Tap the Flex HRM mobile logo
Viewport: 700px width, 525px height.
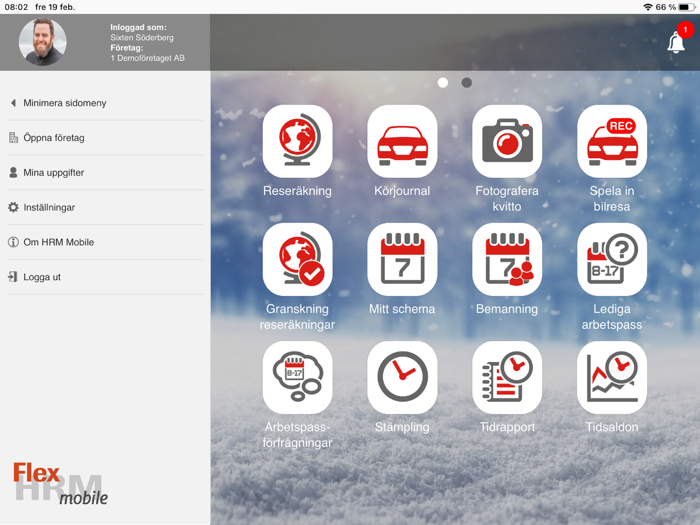click(60, 483)
